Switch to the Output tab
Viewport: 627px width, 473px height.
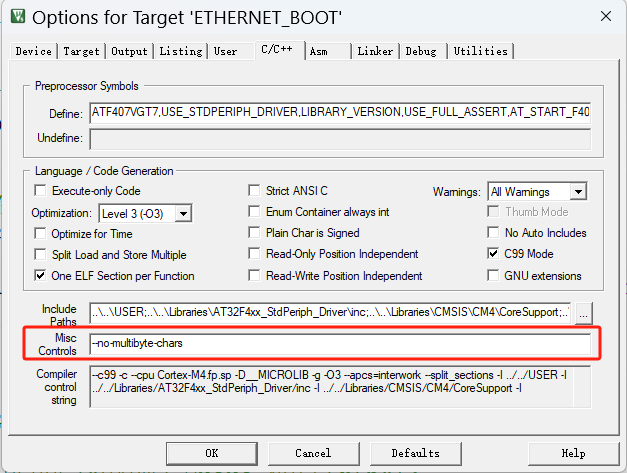129,52
